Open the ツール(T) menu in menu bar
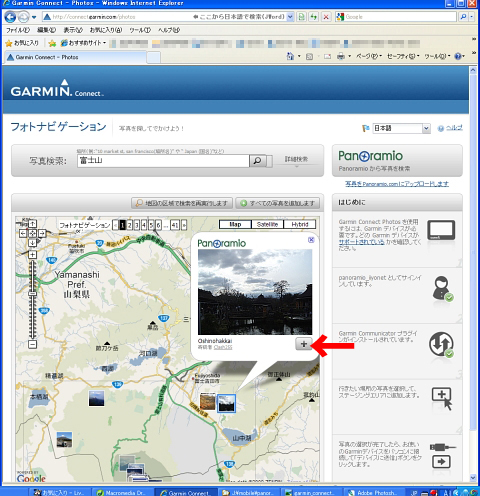Image resolution: width=480 pixels, height=496 pixels. tap(140, 30)
